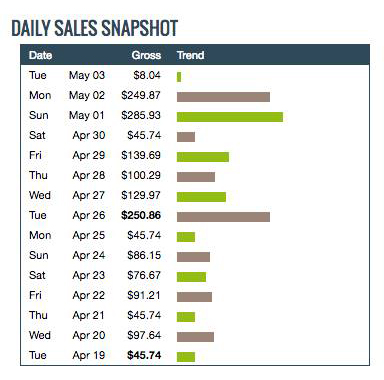Click the bold $250.86 amount
384x380 pixels.
pos(141,215)
